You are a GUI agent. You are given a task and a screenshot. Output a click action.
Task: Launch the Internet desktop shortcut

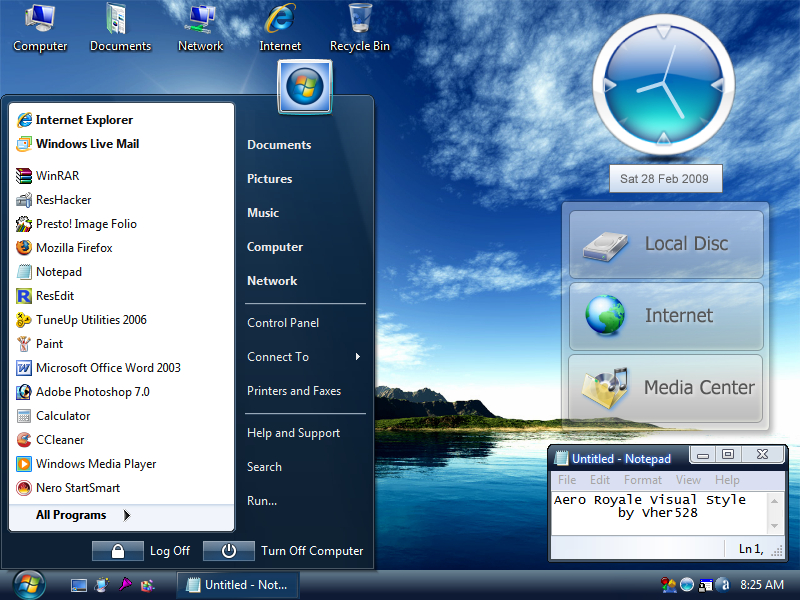click(280, 28)
